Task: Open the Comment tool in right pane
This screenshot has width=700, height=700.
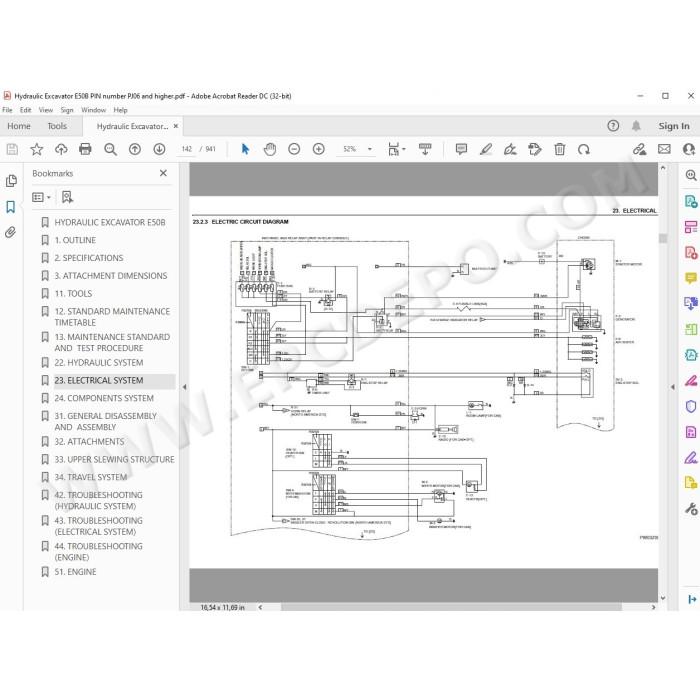Action: pyautogui.click(x=691, y=279)
